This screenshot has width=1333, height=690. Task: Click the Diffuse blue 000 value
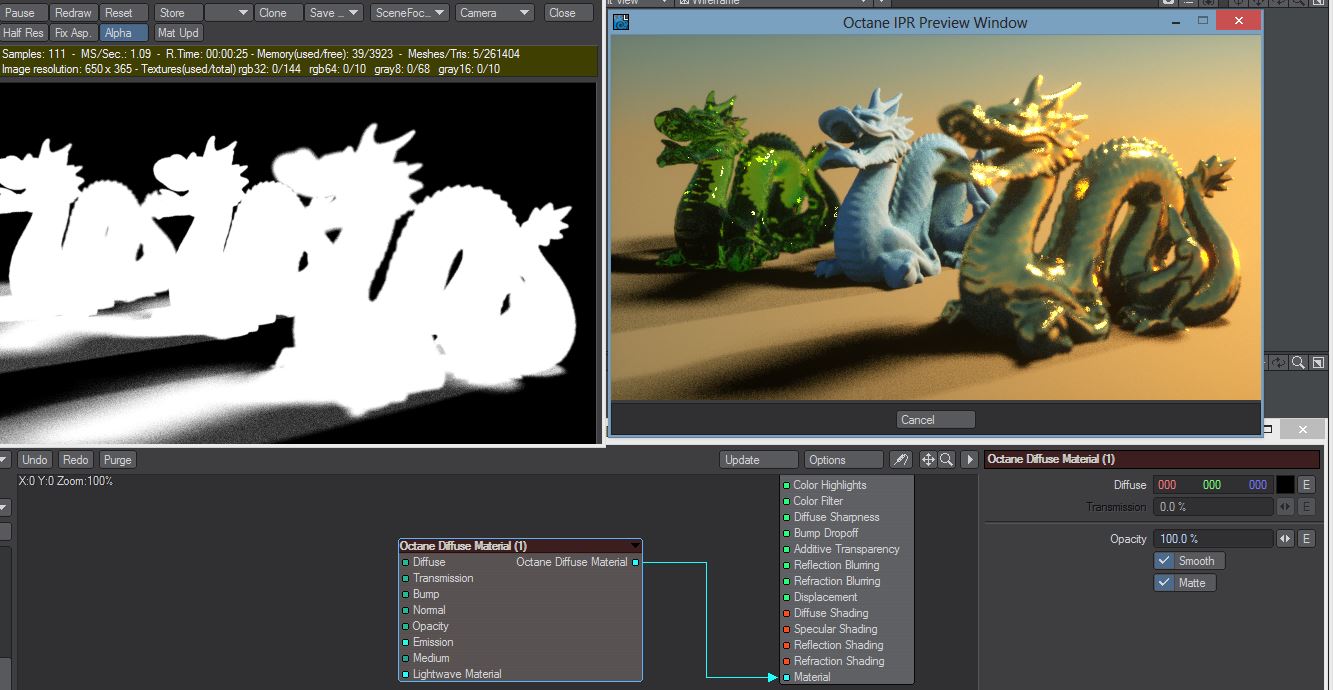click(1258, 485)
